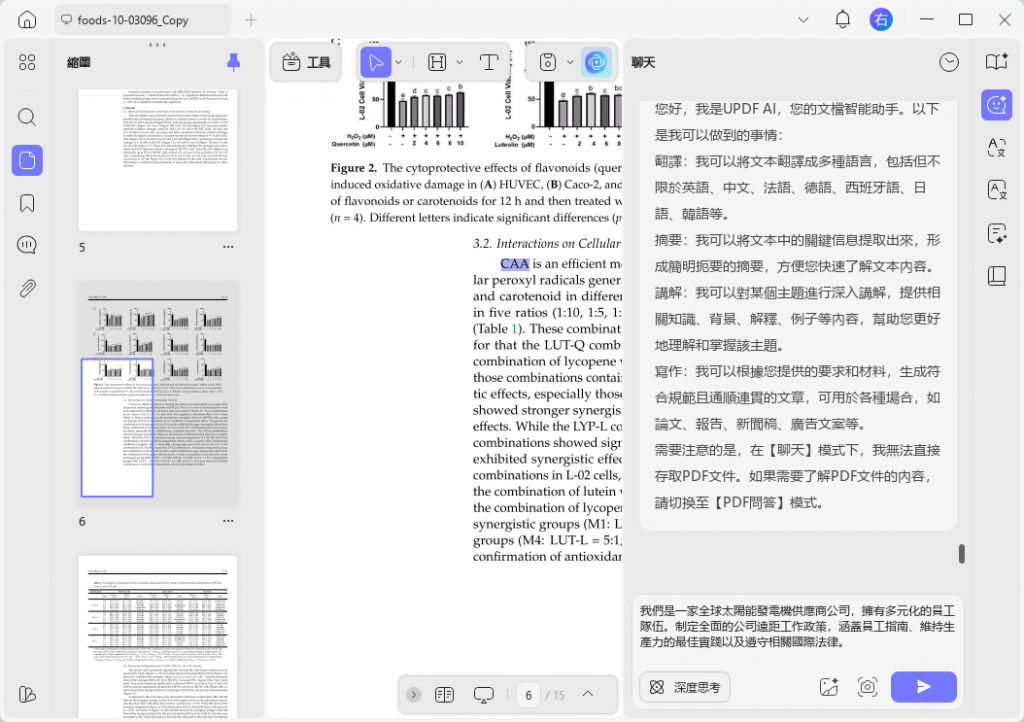Open more options for page 6
Image resolution: width=1024 pixels, height=722 pixels.
coord(228,521)
